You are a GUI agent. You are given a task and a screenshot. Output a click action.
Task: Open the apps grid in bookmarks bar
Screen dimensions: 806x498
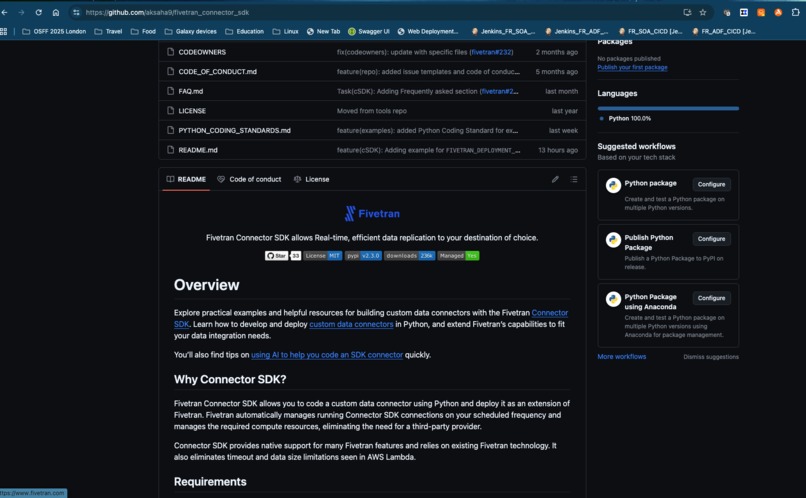pyautogui.click(x=4, y=31)
